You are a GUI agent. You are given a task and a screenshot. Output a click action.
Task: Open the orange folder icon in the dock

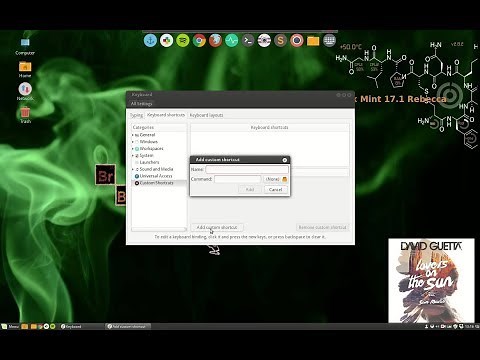point(313,41)
